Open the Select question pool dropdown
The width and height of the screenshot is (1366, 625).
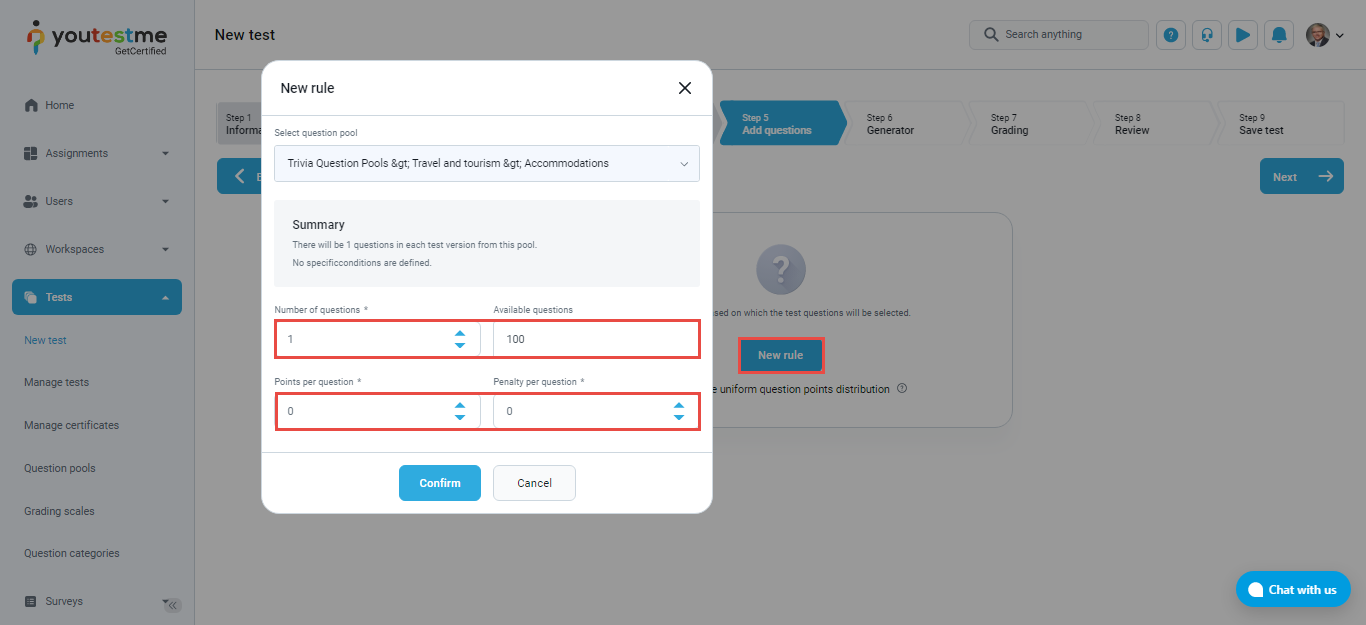click(487, 163)
